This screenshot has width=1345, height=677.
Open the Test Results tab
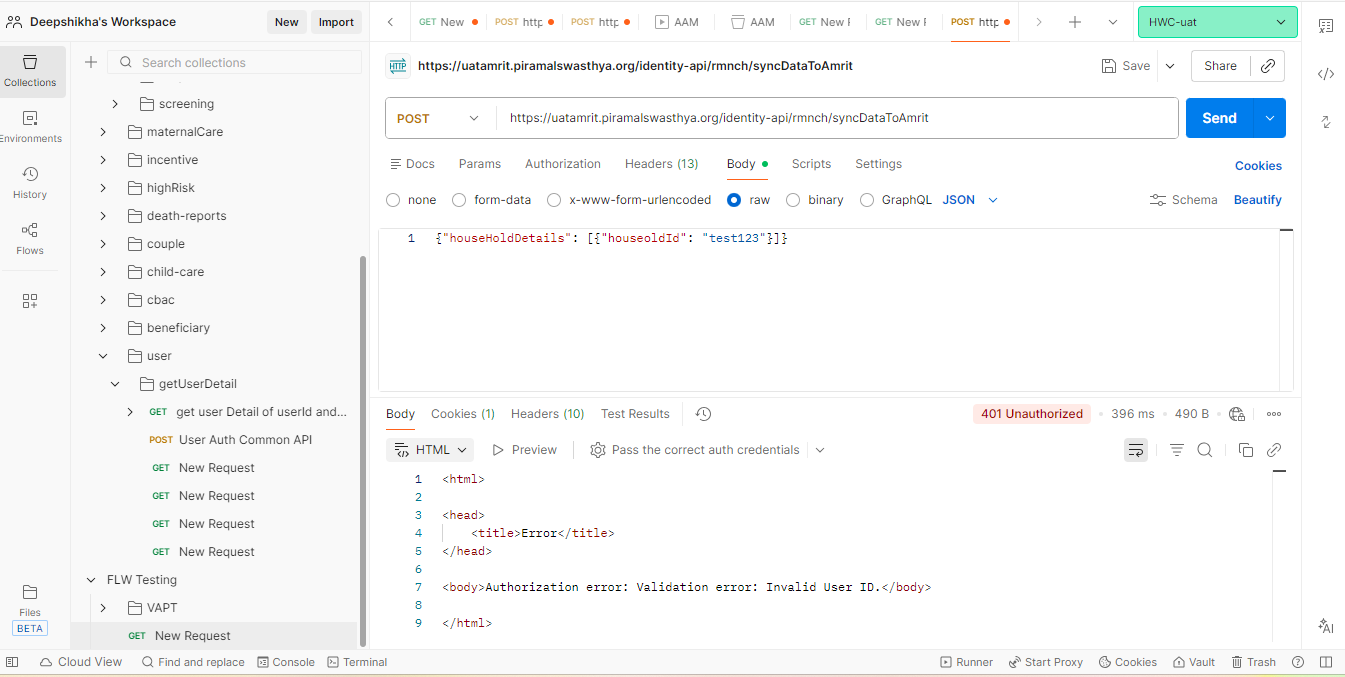[634, 414]
